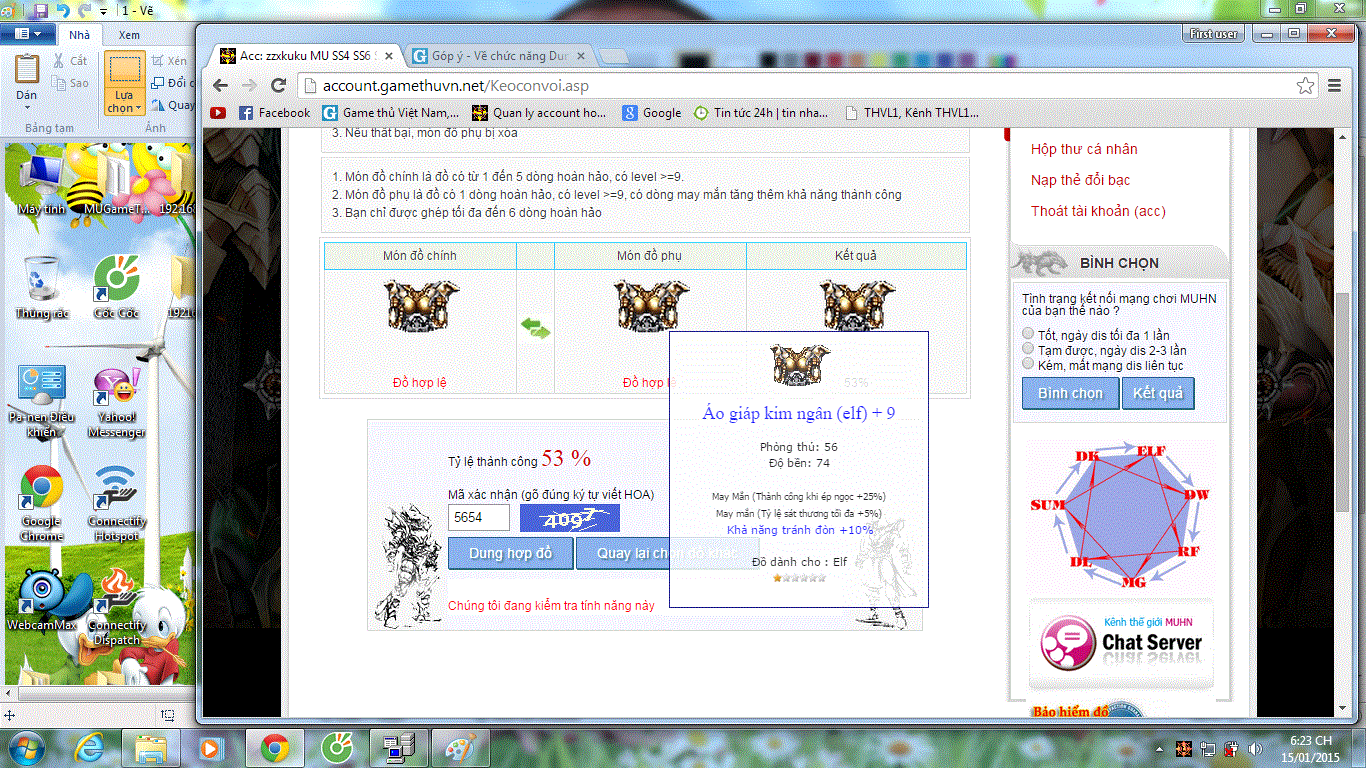This screenshot has width=1366, height=768.
Task: Open the Connectify Hotspot desktop icon
Action: pos(117,503)
